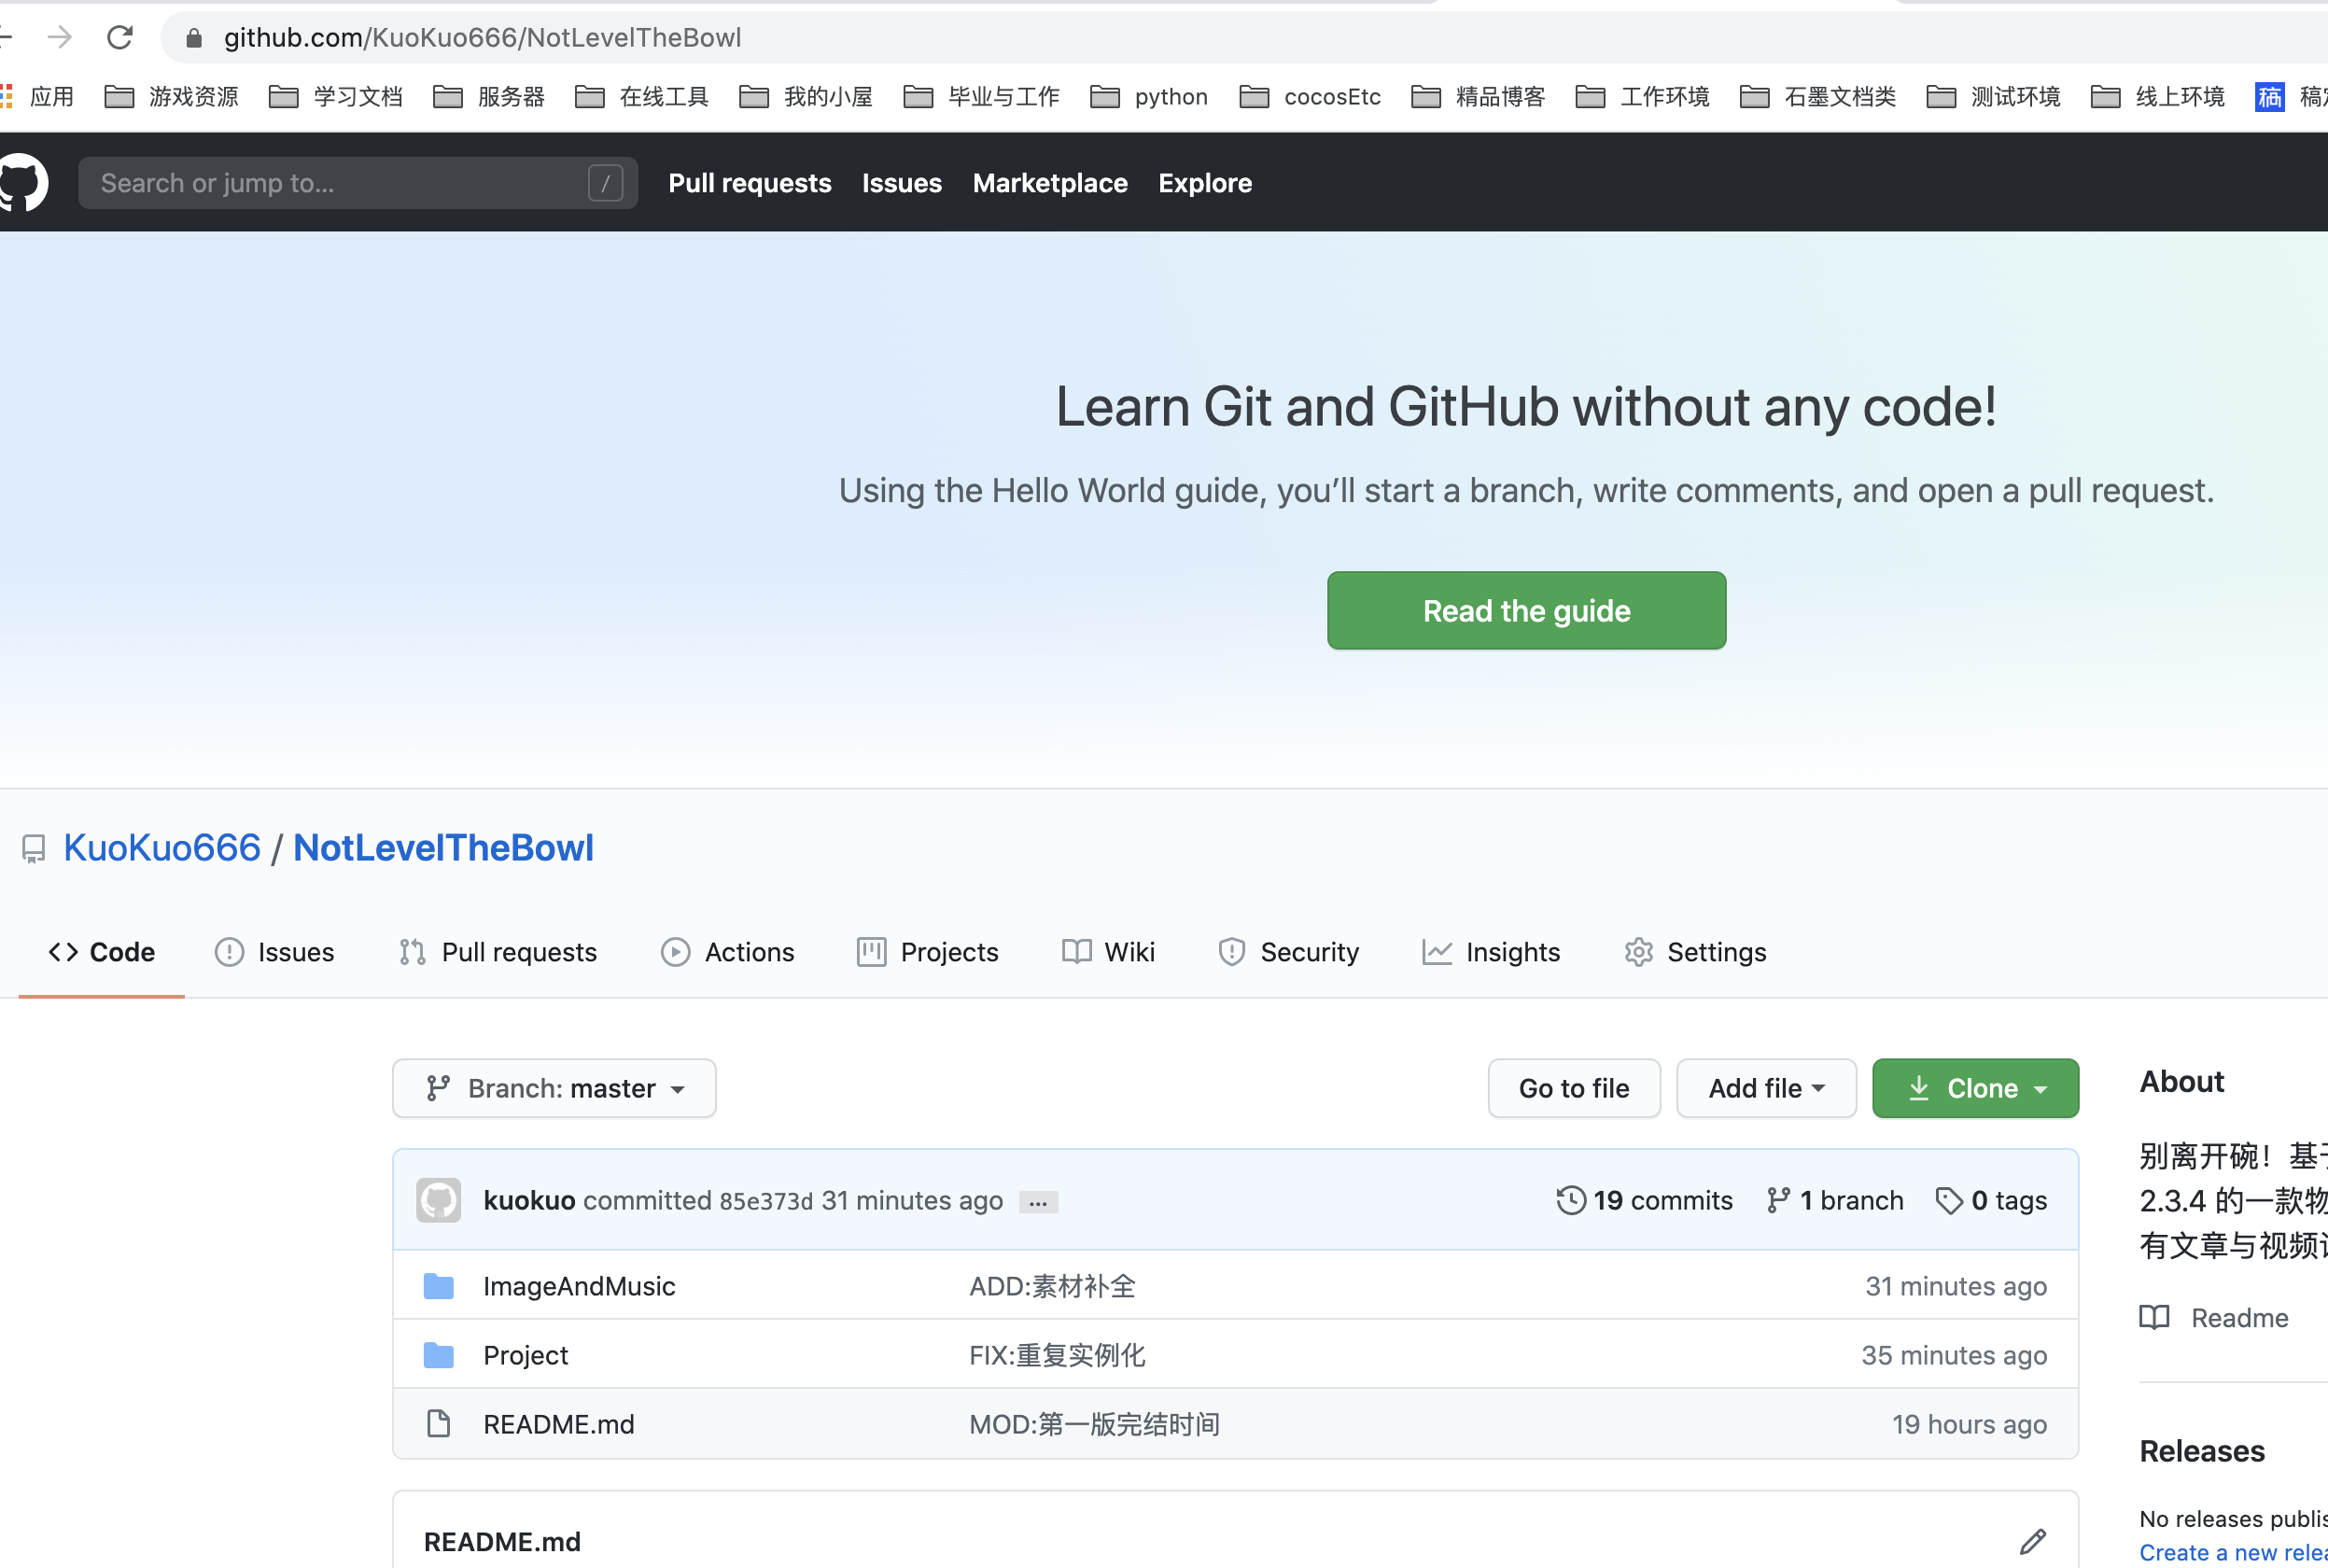
Task: Open the 测试环境 bookmark folder
Action: tap(1993, 97)
